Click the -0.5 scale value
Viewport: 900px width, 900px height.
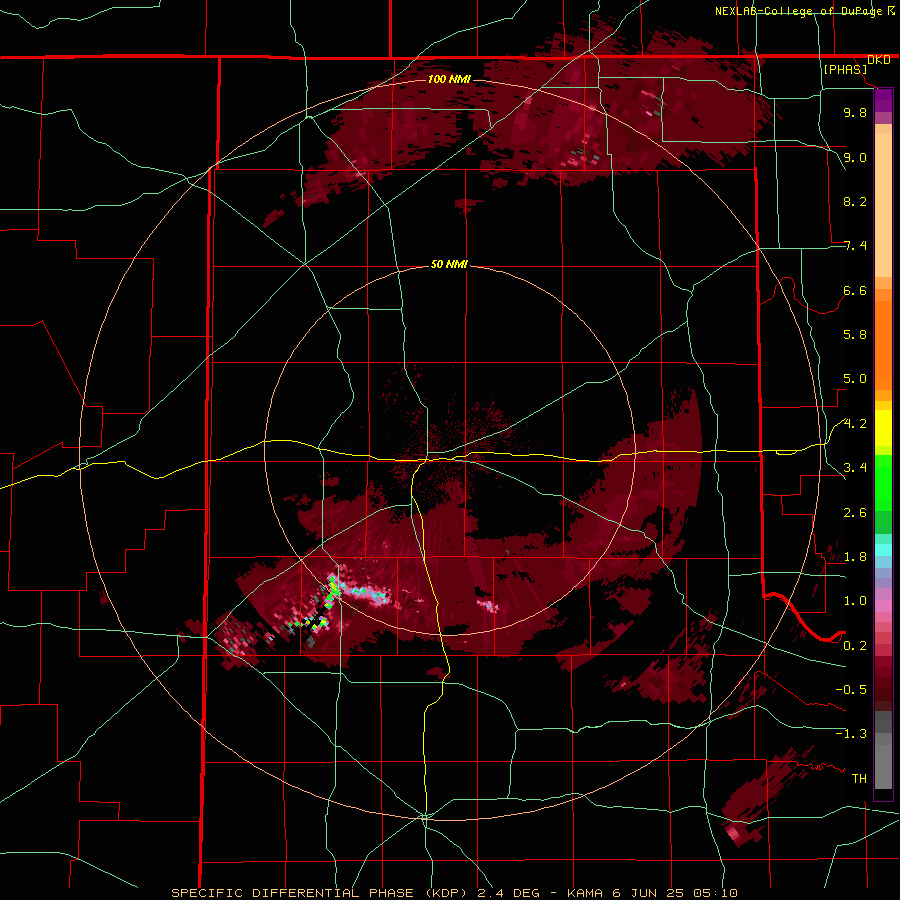click(x=851, y=690)
